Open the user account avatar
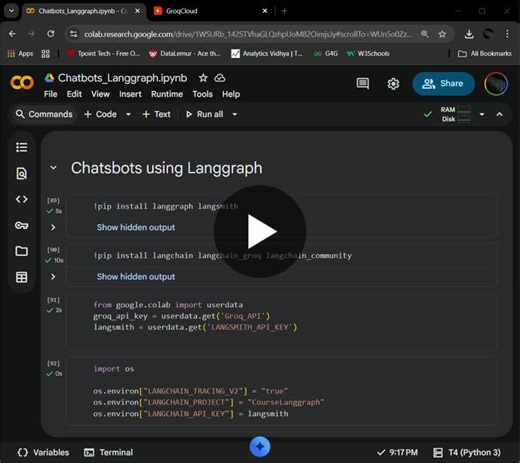520x463 pixels. click(496, 84)
